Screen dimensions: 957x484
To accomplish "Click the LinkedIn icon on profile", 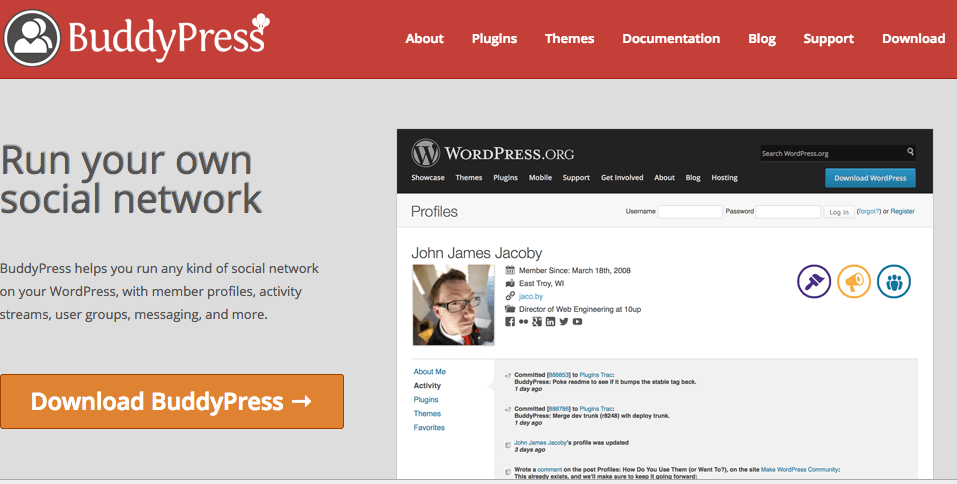I will tap(551, 322).
